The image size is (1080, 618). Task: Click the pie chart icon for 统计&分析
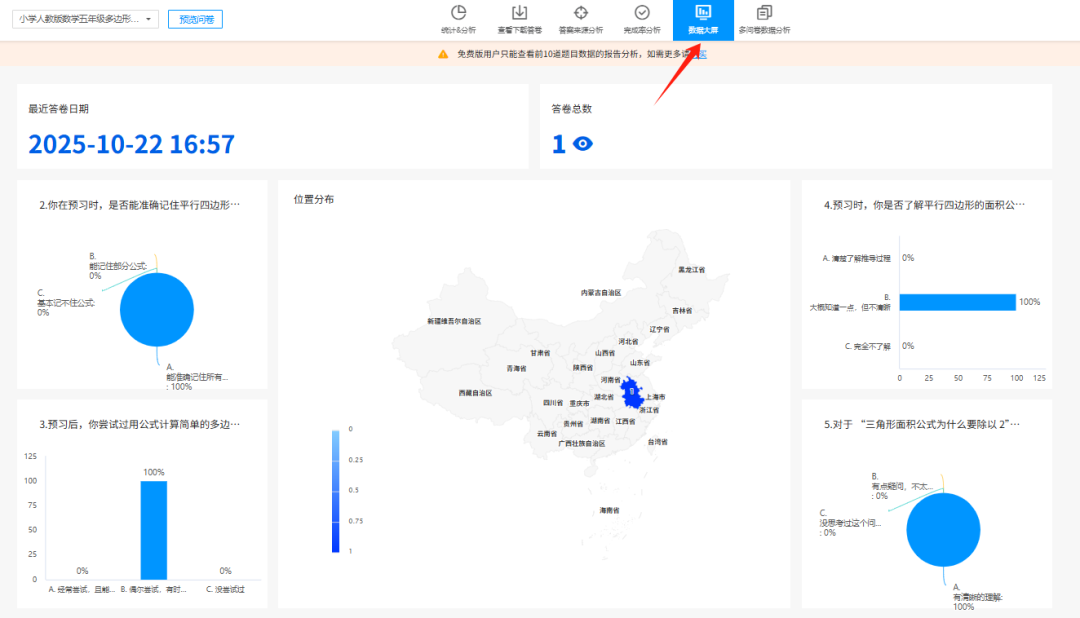click(x=458, y=13)
